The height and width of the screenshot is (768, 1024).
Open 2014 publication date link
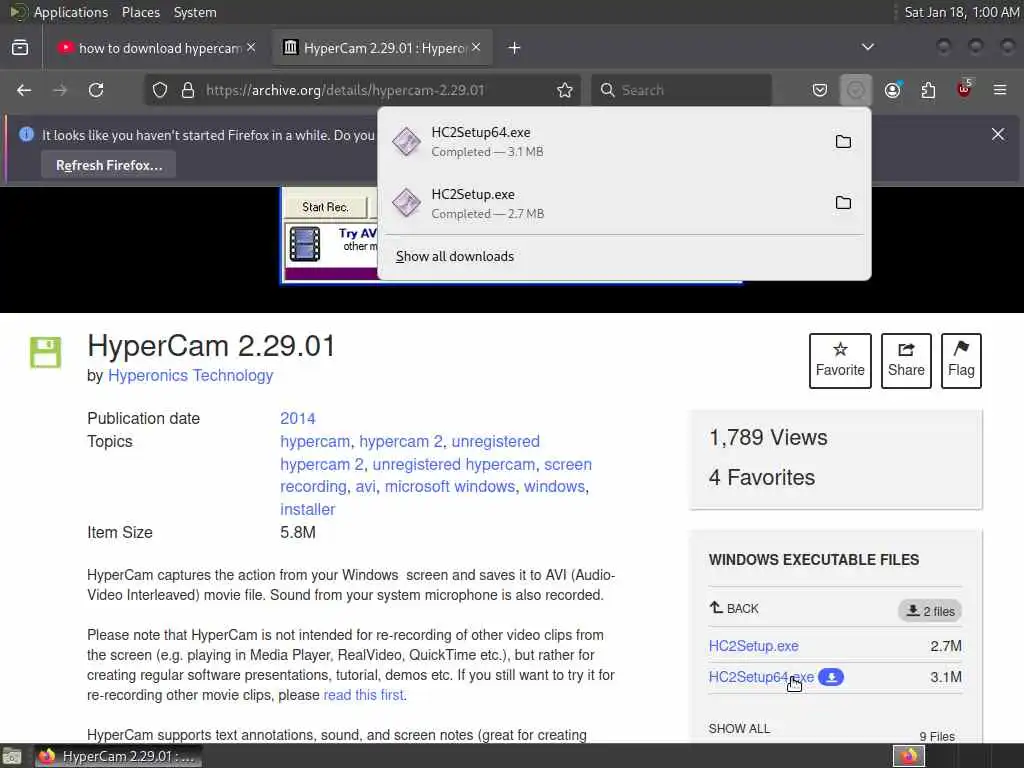297,419
